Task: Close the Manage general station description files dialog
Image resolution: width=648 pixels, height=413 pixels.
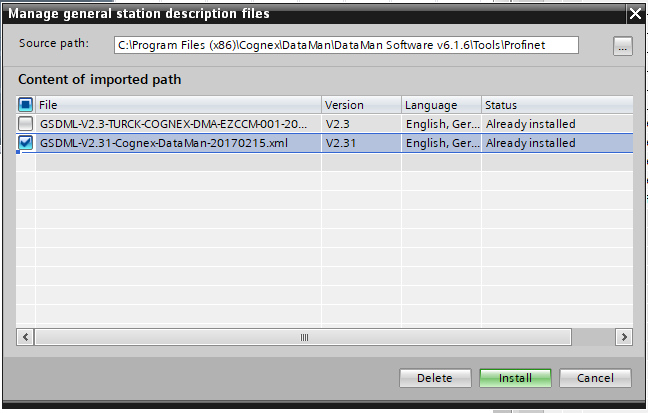Action: 634,13
